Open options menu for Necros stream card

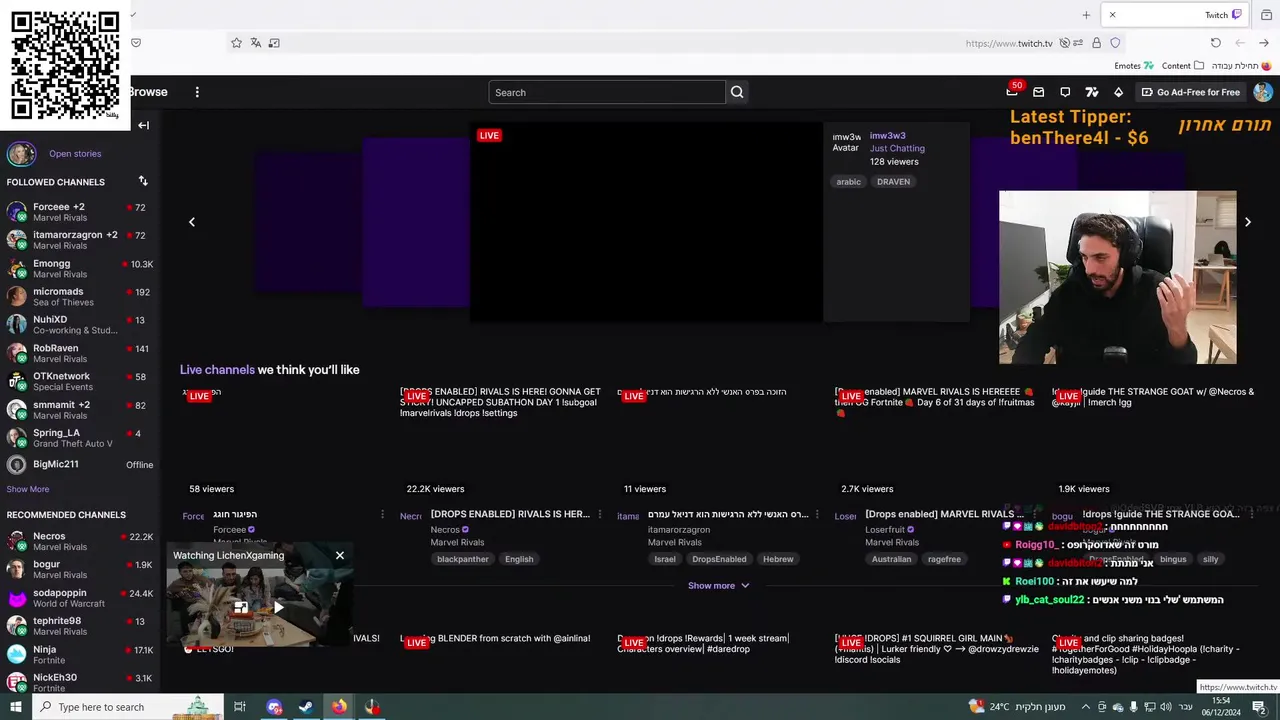click(599, 514)
